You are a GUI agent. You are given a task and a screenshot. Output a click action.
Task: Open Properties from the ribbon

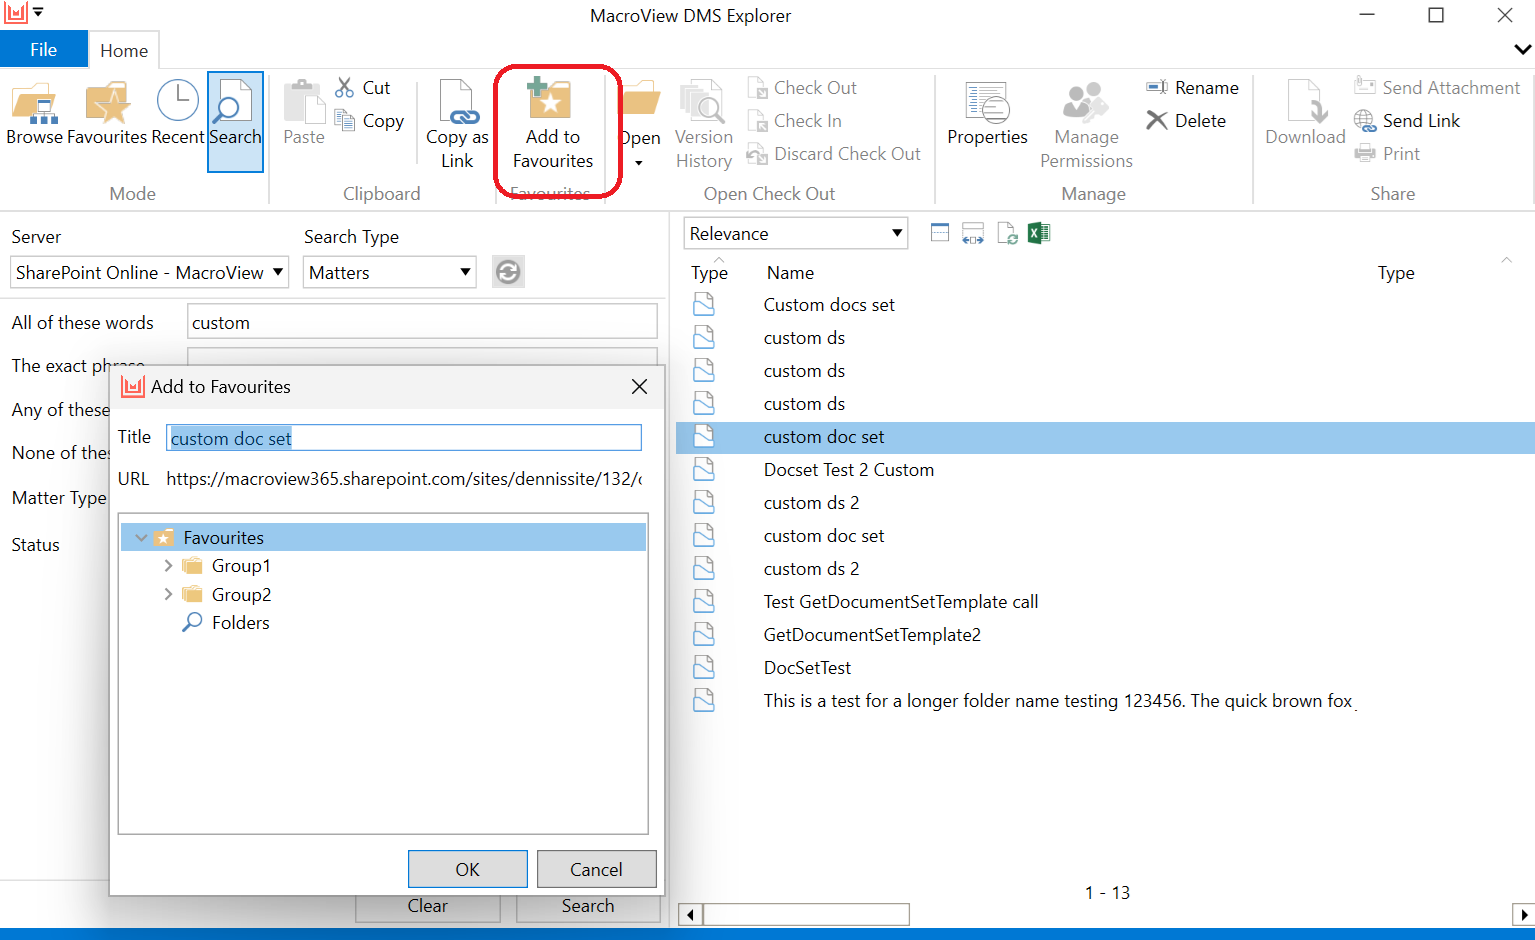[x=987, y=115]
